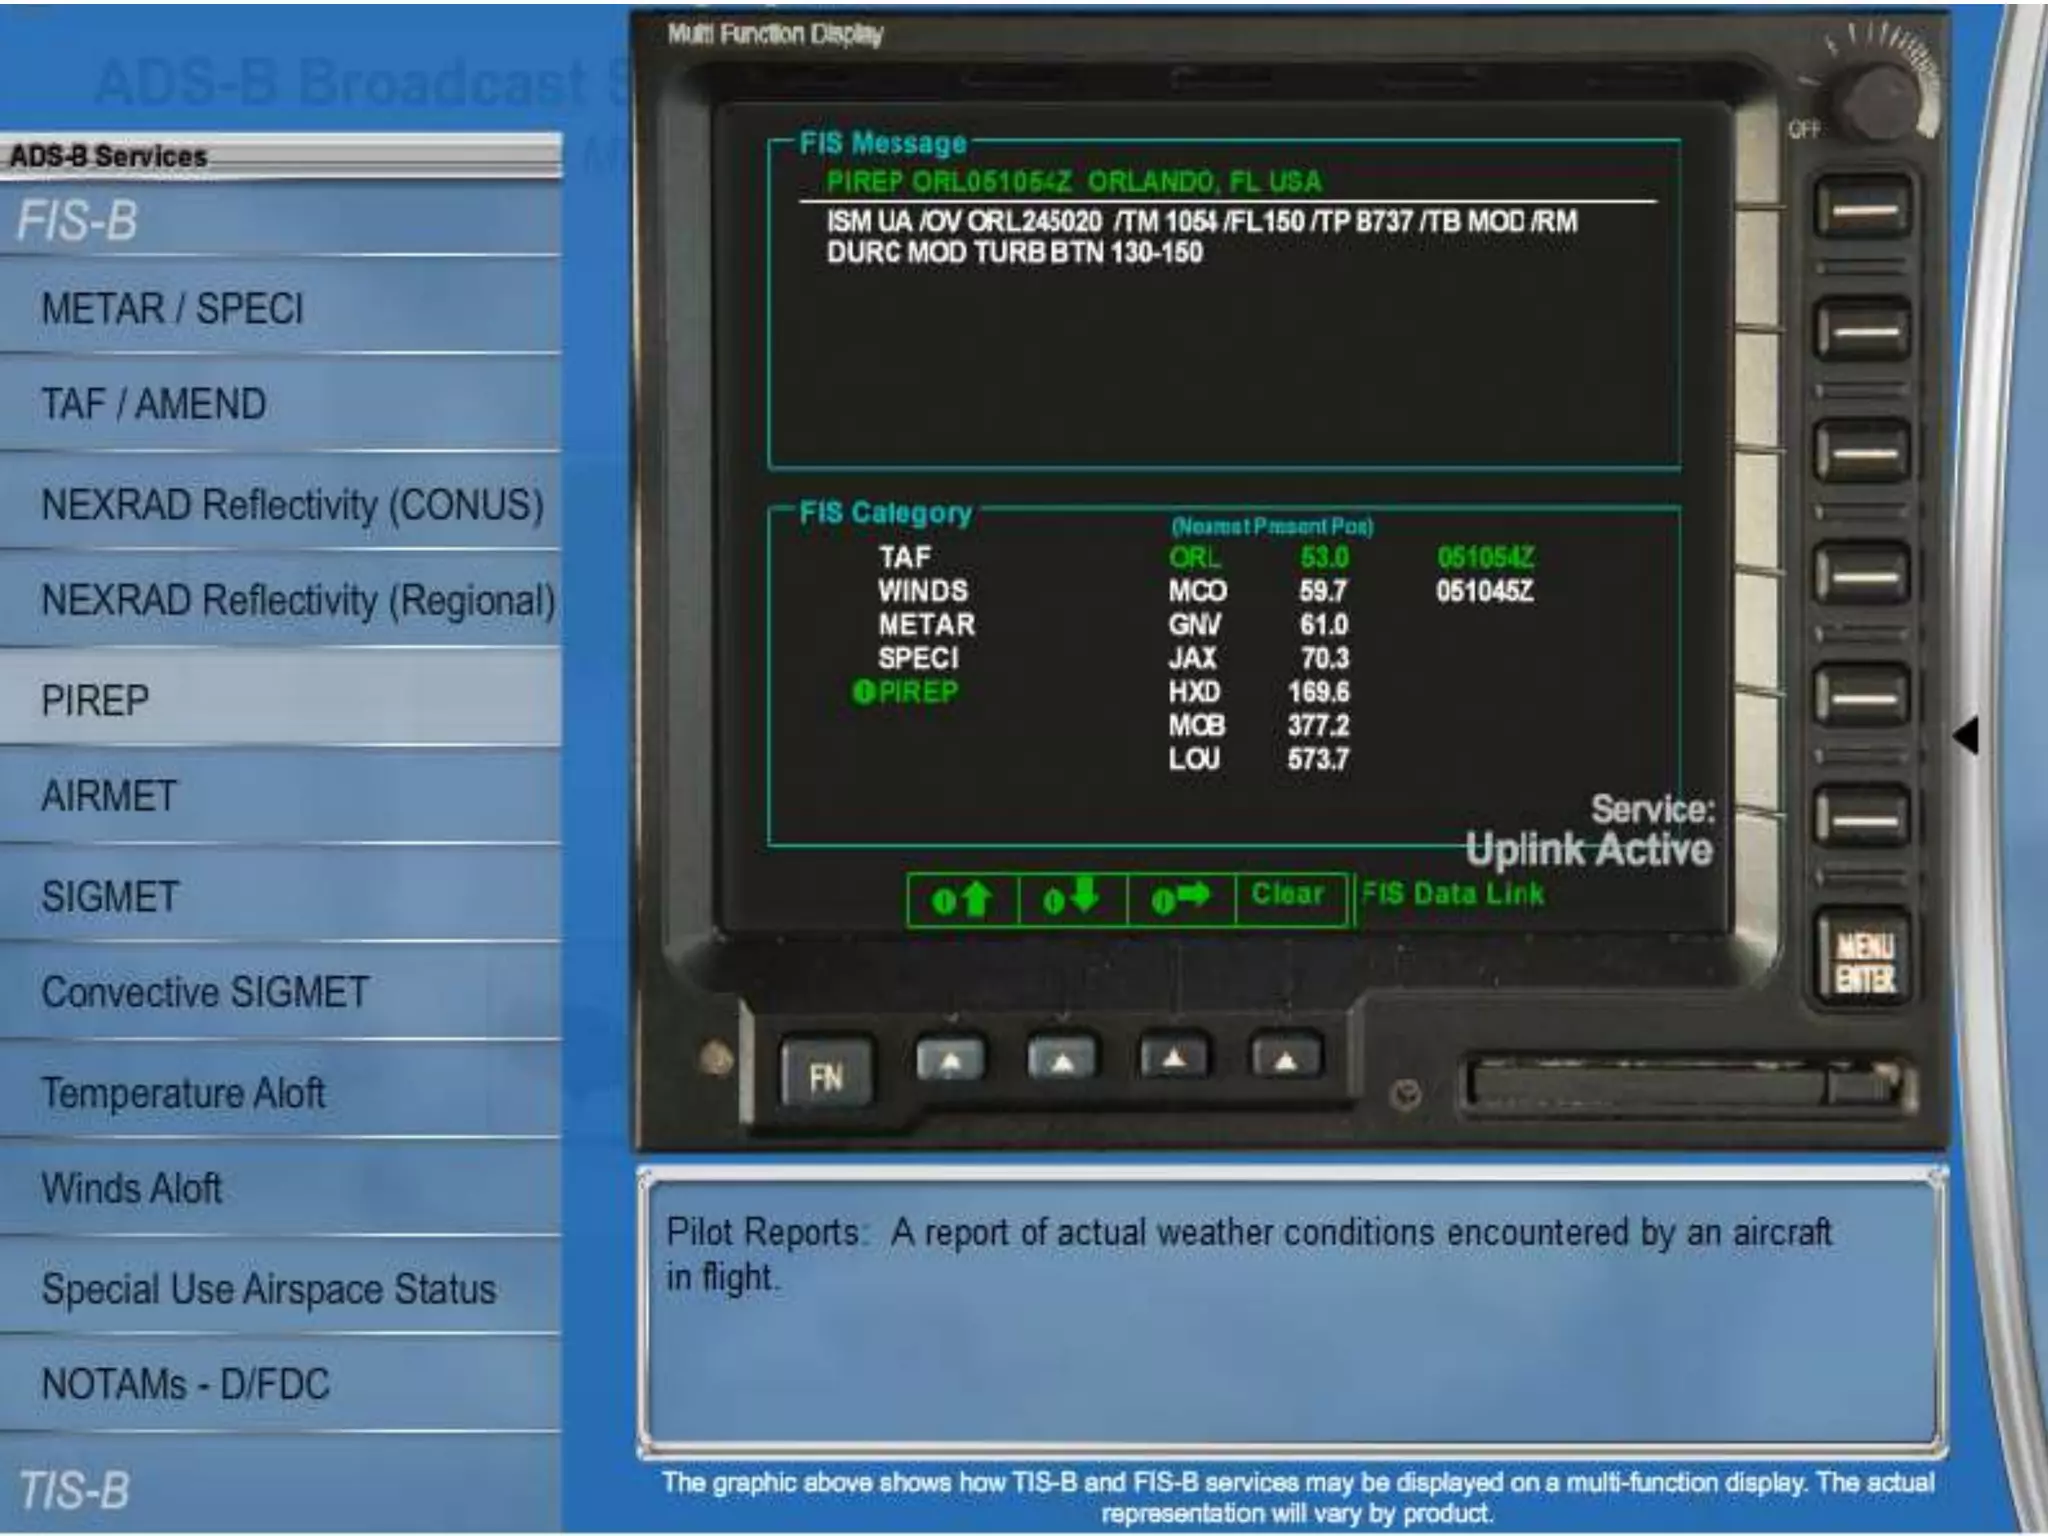Open METAR / SPECI menu item

pyautogui.click(x=172, y=308)
